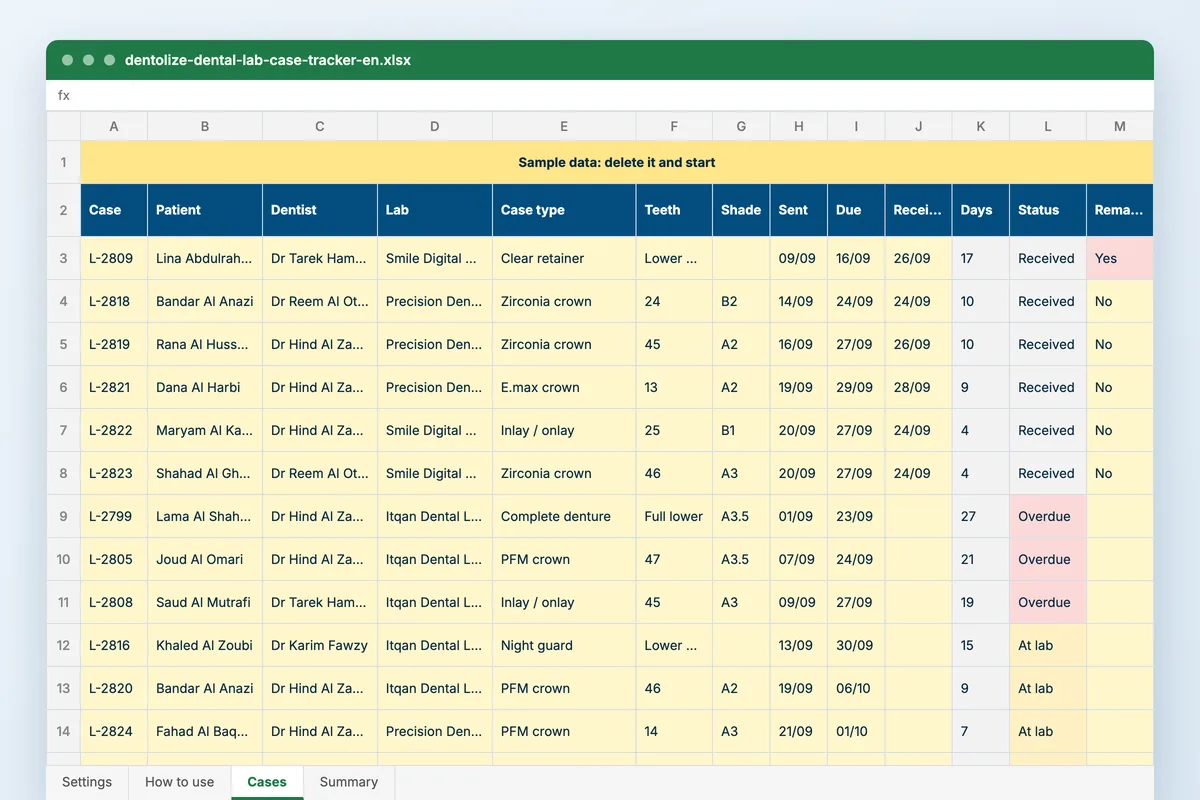1200x800 pixels.
Task: Click the 'Overdue' status for L-2799
Action: (1048, 516)
